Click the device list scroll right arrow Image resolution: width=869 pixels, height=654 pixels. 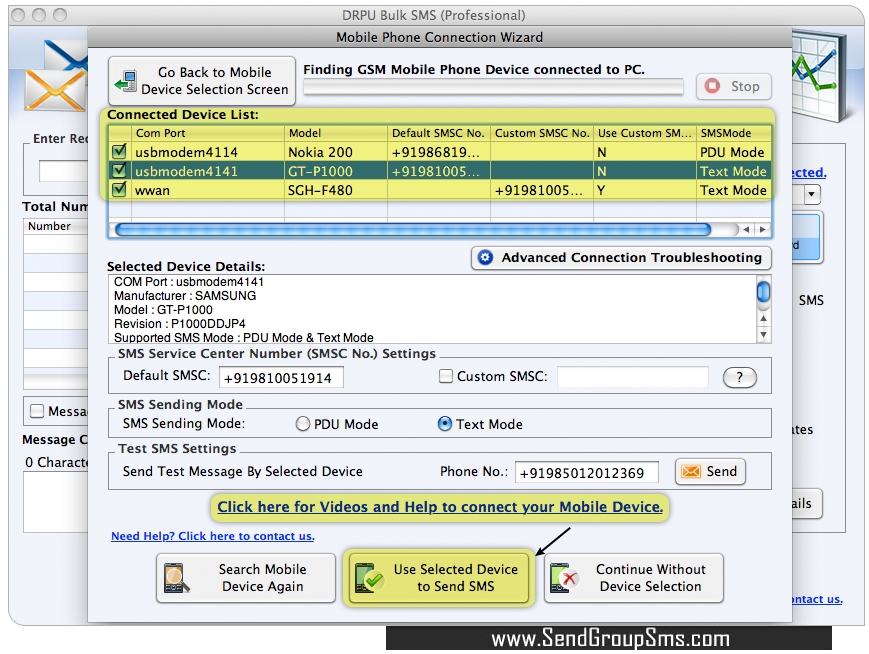[763, 229]
